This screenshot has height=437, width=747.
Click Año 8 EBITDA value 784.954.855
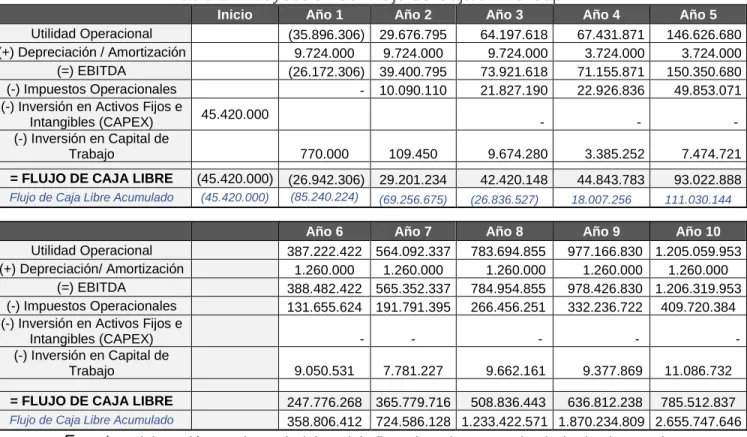508,289
